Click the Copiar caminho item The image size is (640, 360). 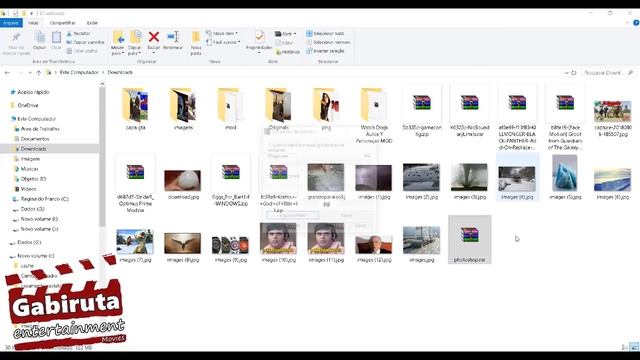85,42
